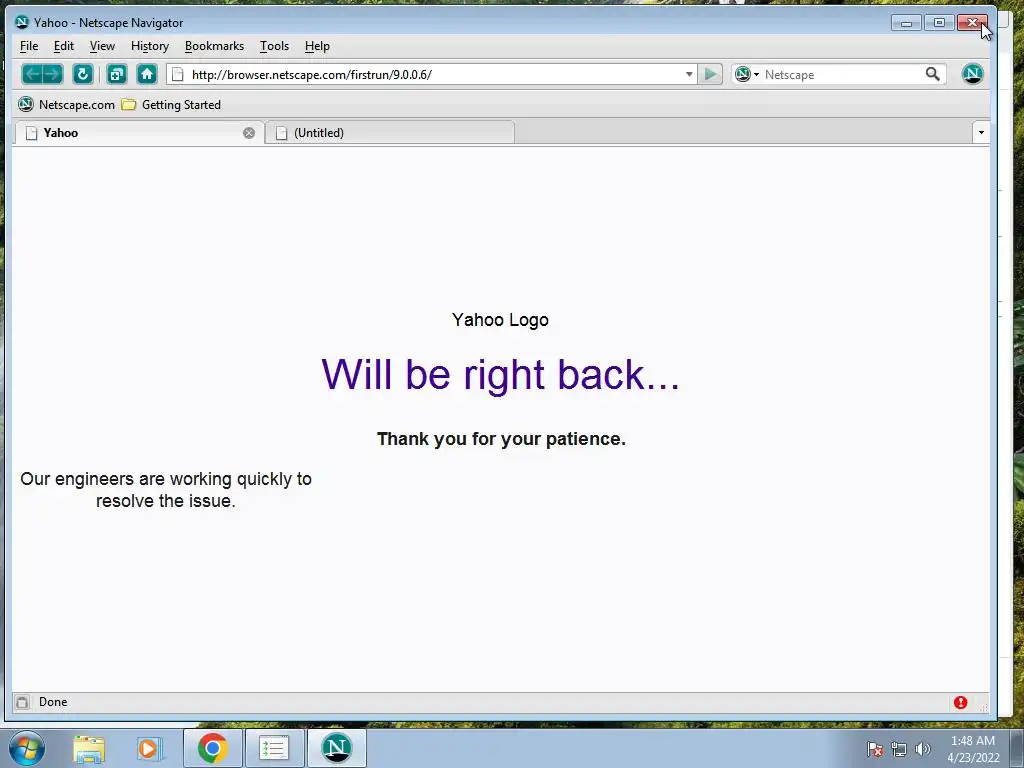
Task: Open the Edit menu
Action: click(63, 46)
